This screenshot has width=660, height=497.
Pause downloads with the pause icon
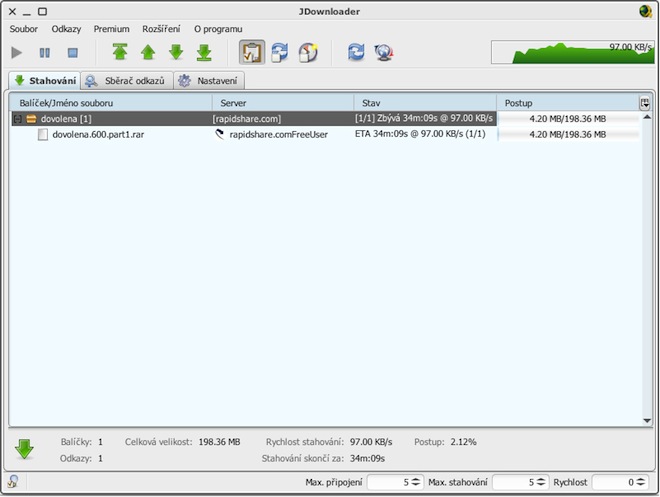click(x=45, y=53)
